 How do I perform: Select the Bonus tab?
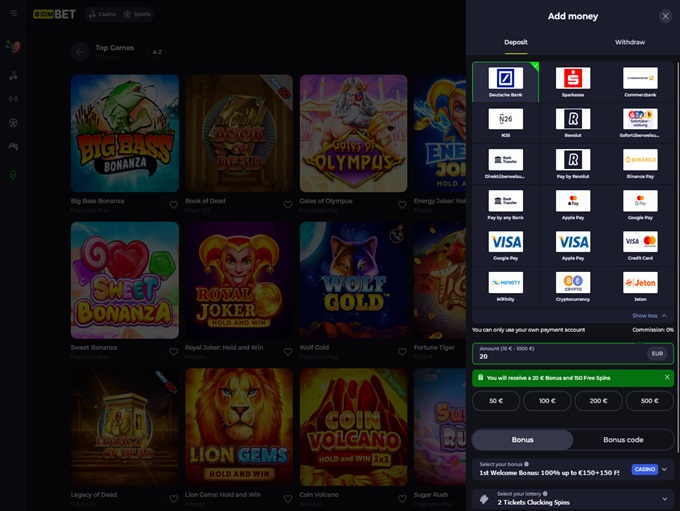pos(523,440)
